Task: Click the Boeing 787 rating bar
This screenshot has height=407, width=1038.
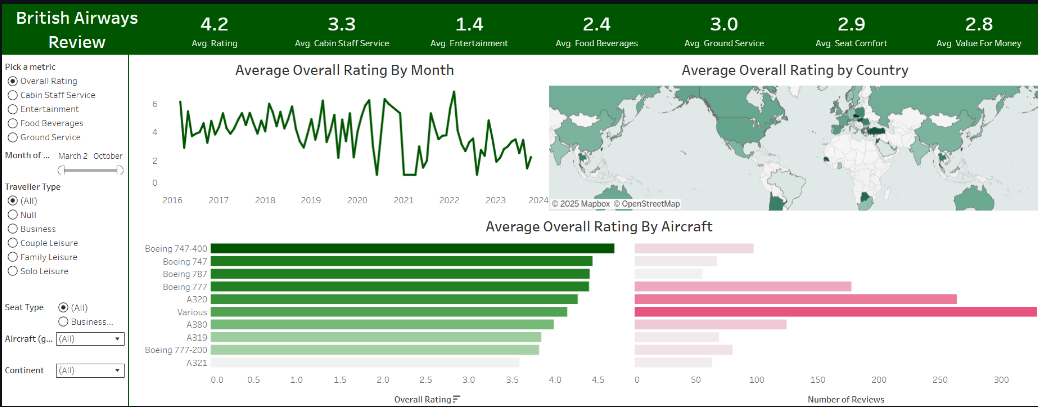Action: tap(401, 273)
